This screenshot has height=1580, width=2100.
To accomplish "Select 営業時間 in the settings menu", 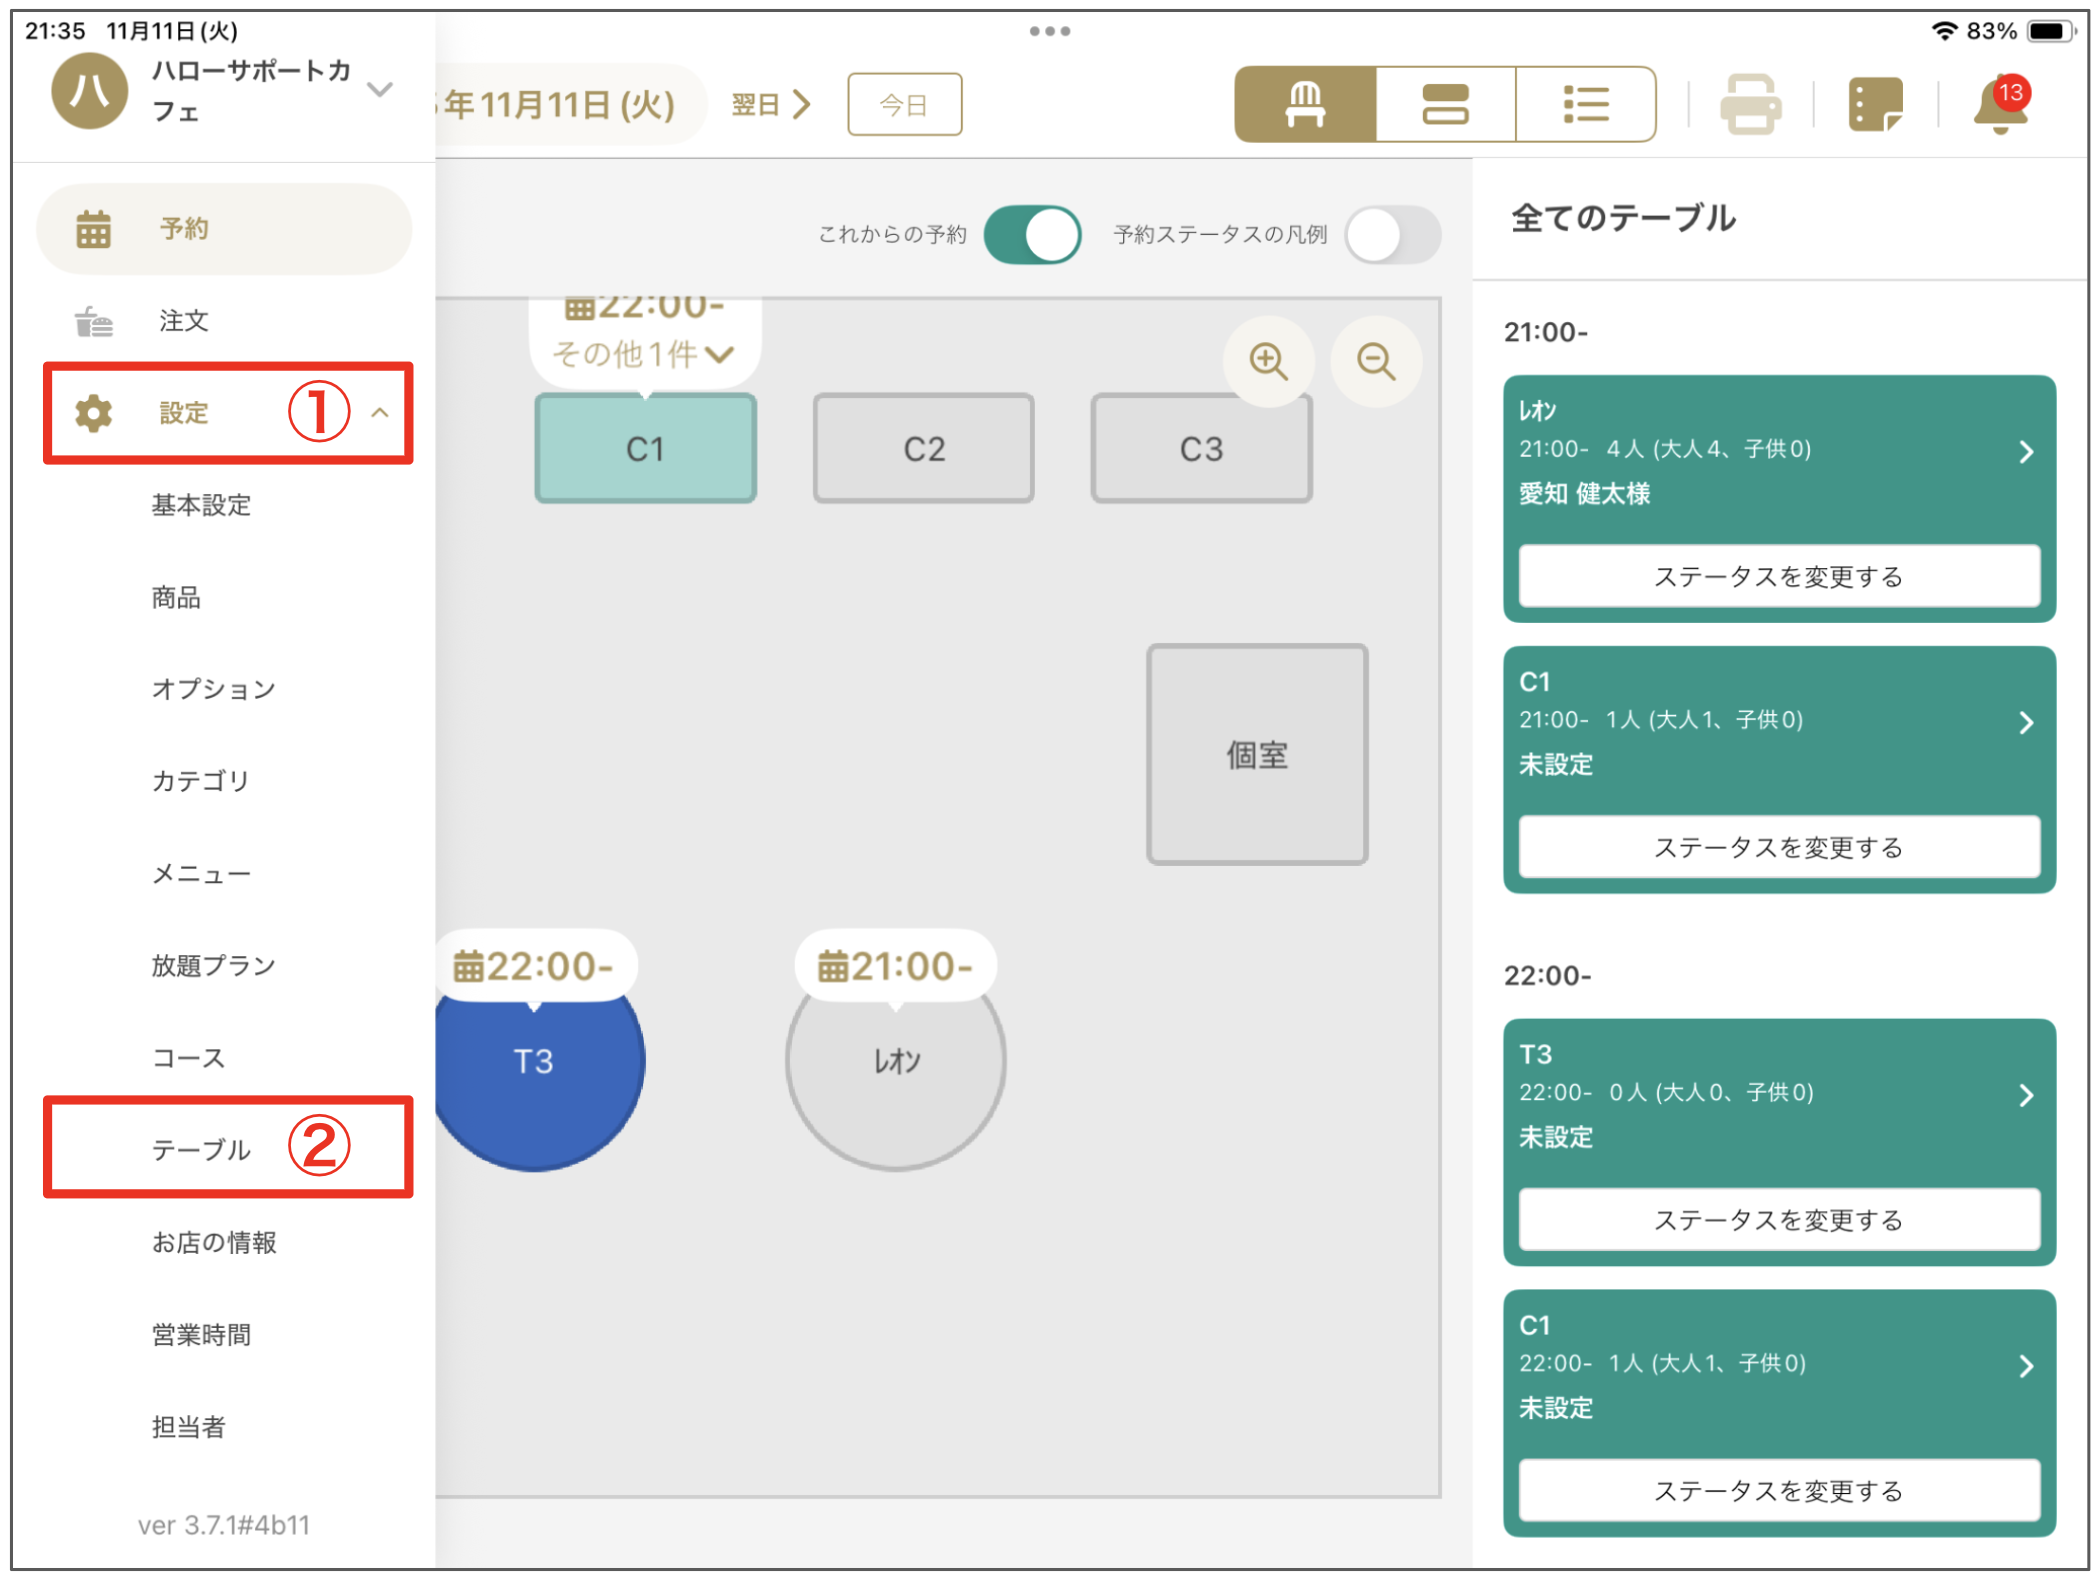I will [201, 1334].
